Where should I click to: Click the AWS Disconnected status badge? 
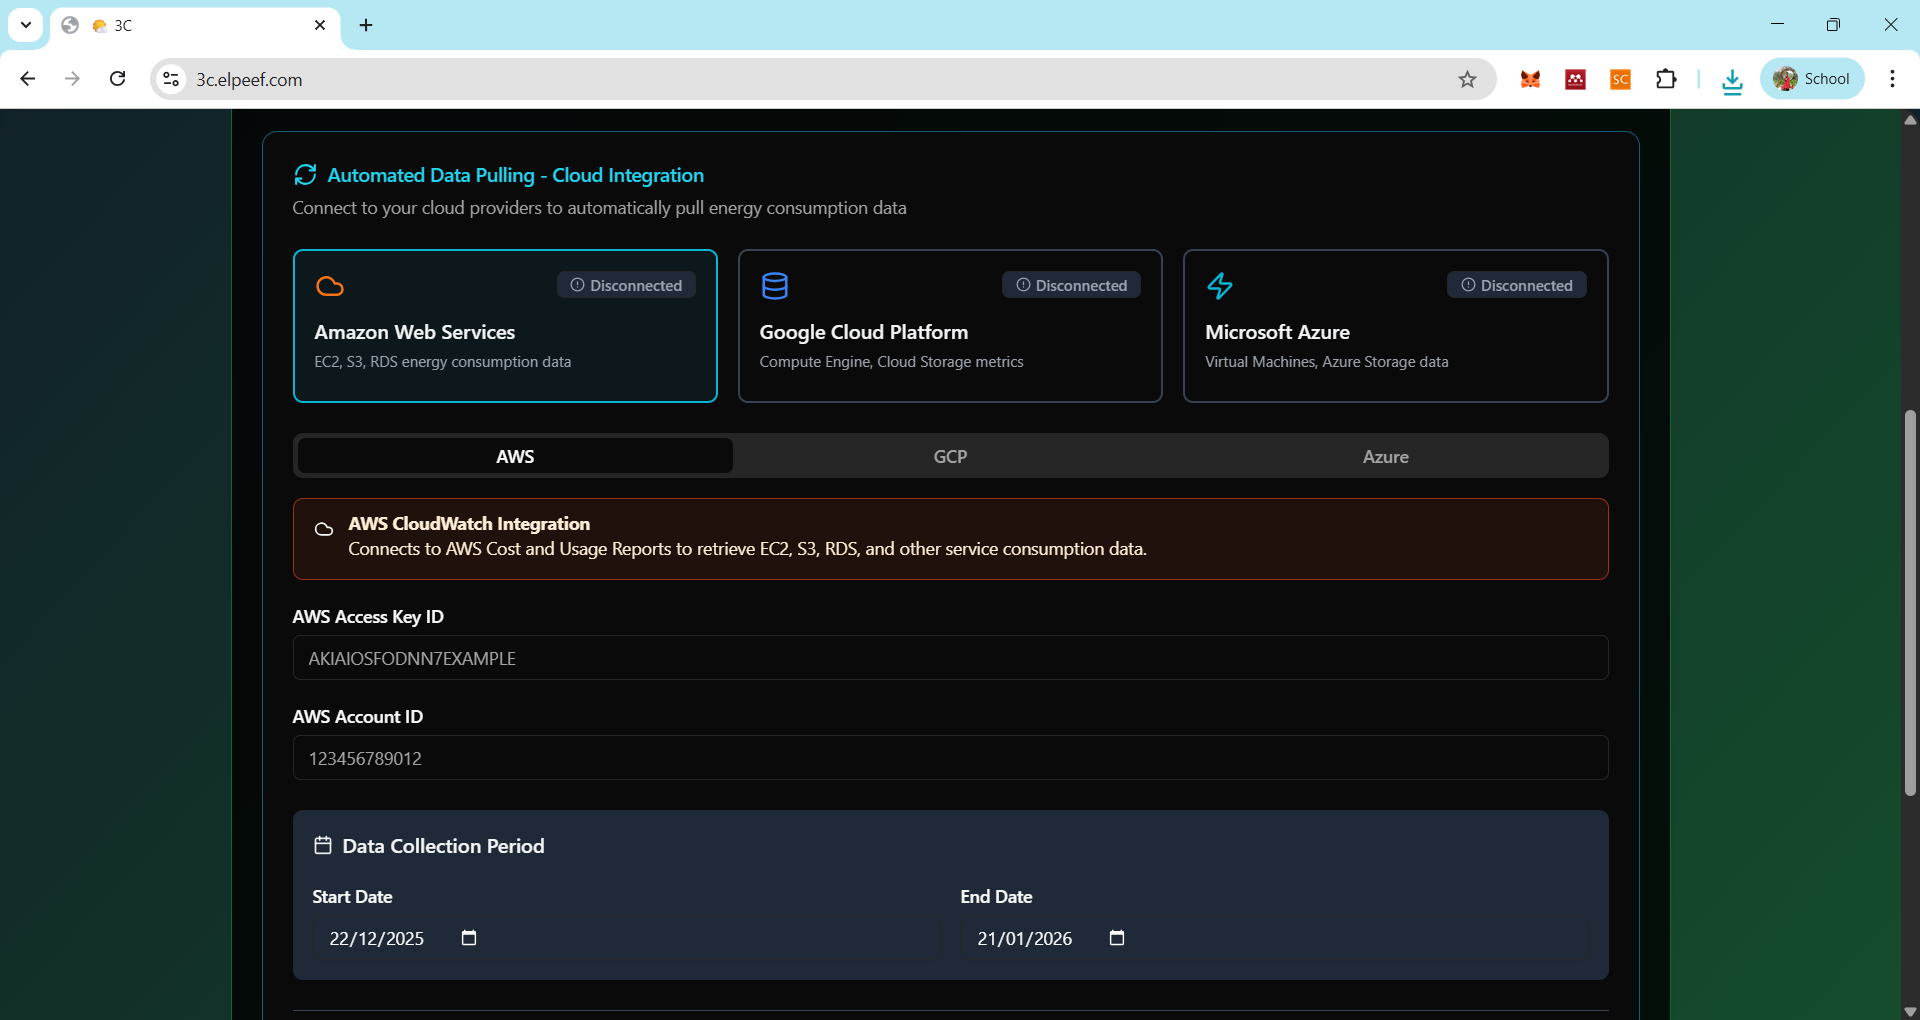point(626,285)
